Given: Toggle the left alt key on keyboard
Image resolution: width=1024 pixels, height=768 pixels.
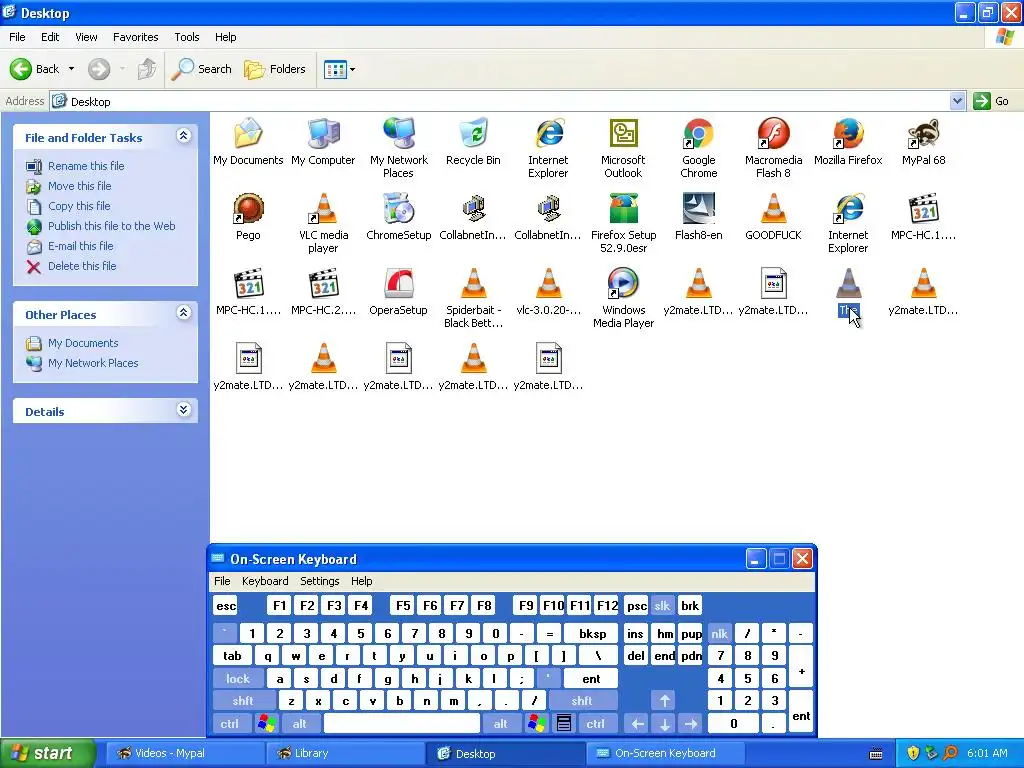Looking at the screenshot, I should (300, 724).
